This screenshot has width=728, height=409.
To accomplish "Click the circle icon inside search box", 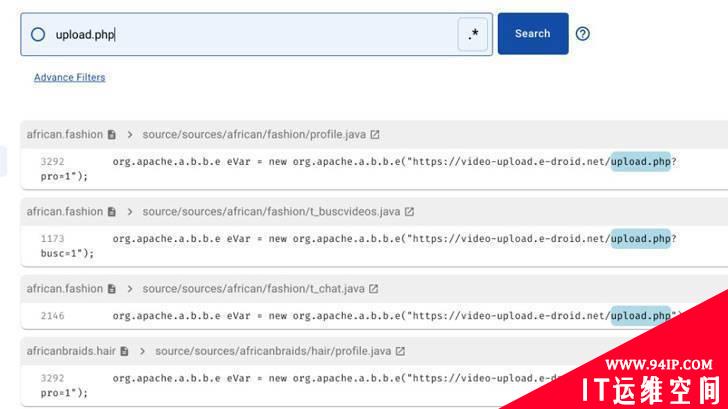I will coord(38,34).
